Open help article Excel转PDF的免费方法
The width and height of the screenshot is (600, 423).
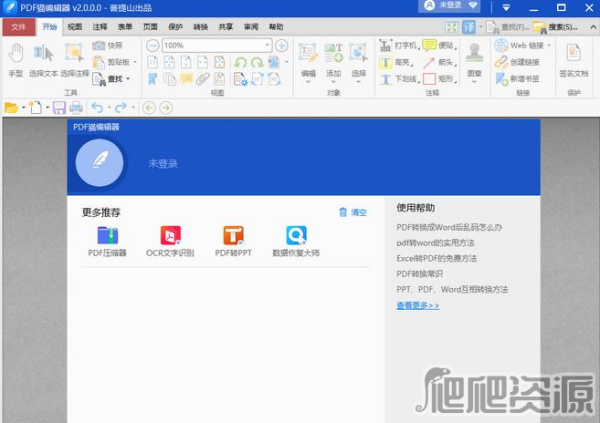click(x=437, y=258)
